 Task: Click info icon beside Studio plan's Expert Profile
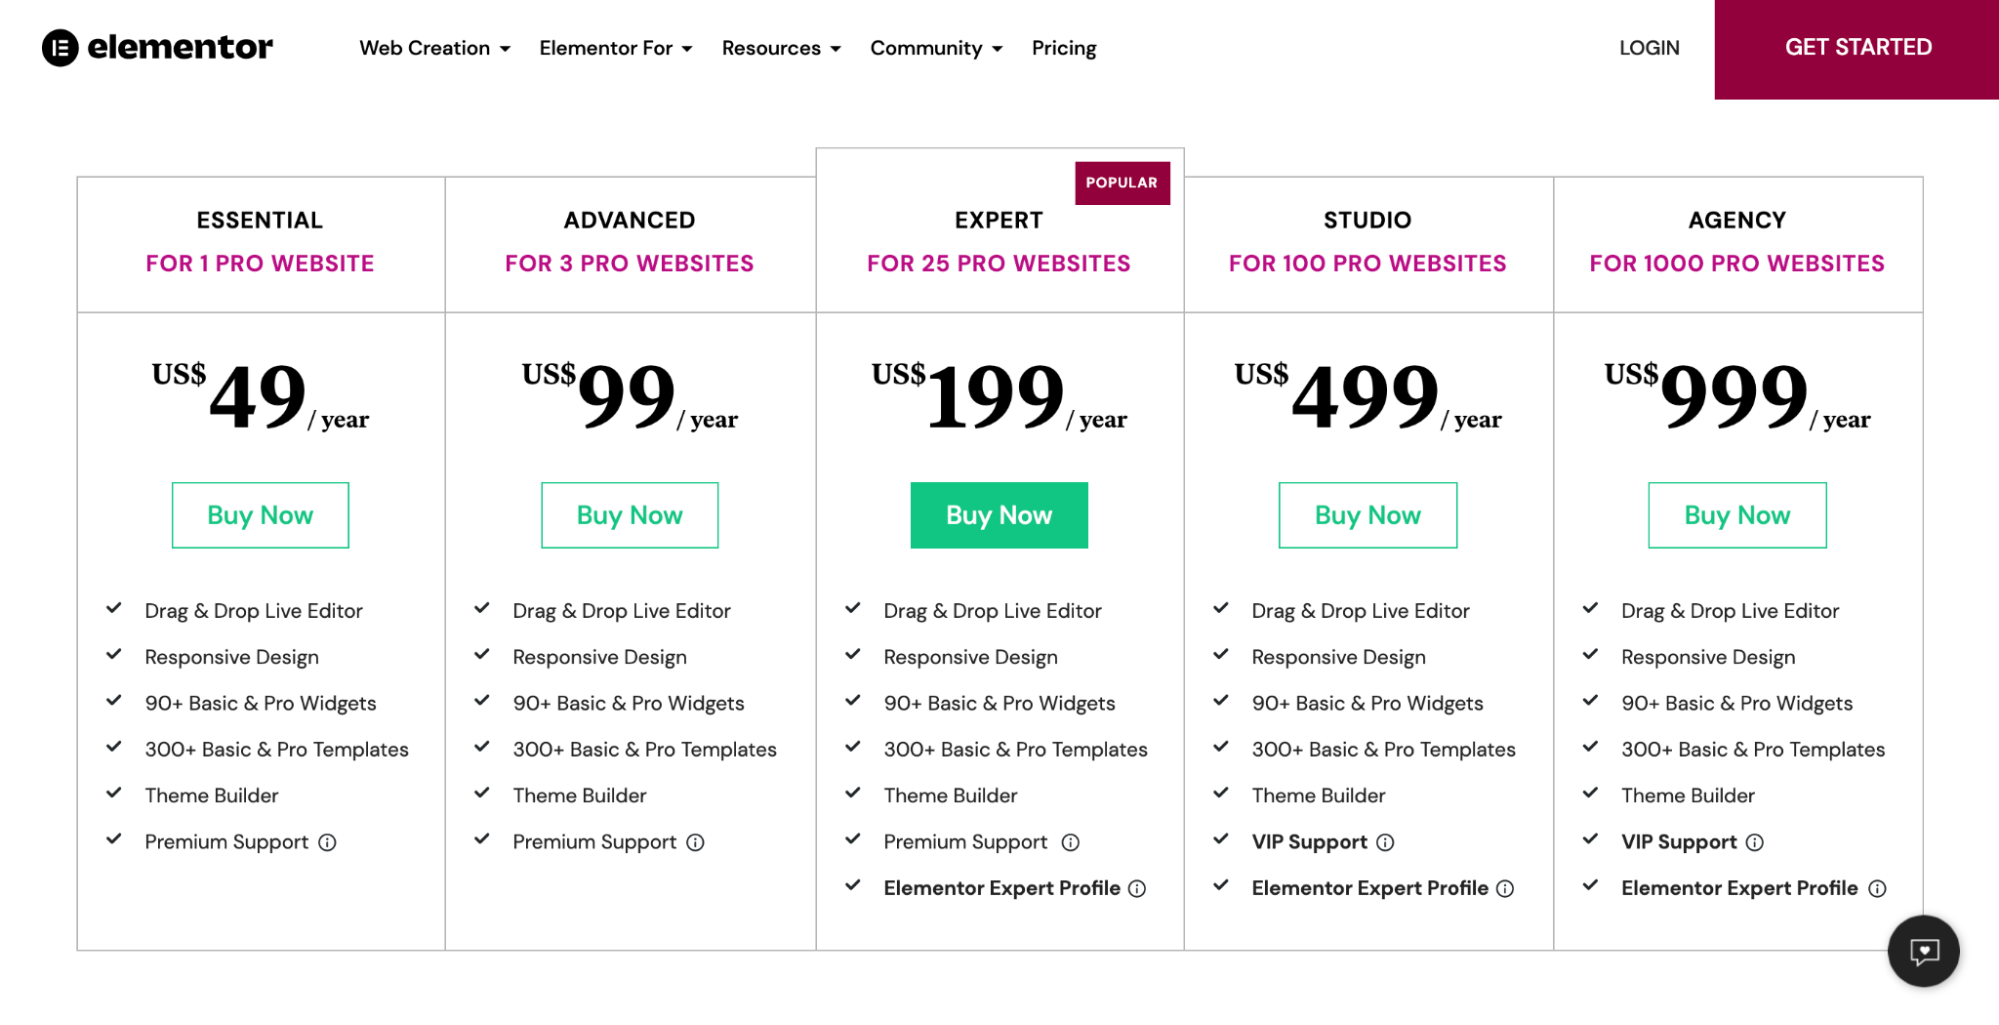1505,889
